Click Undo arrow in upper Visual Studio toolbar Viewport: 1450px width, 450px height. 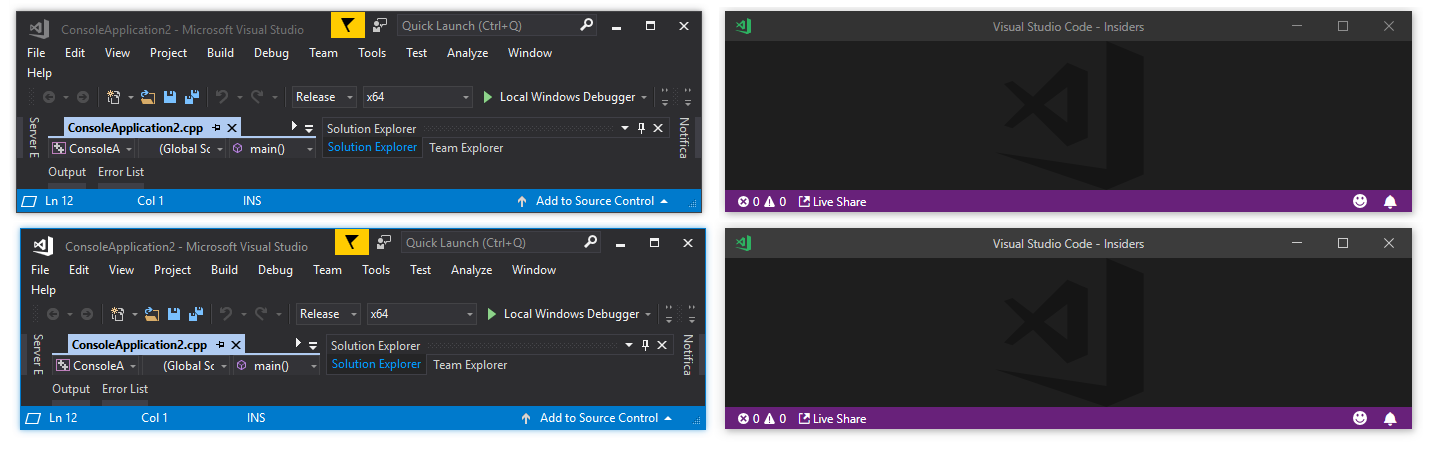click(x=222, y=97)
